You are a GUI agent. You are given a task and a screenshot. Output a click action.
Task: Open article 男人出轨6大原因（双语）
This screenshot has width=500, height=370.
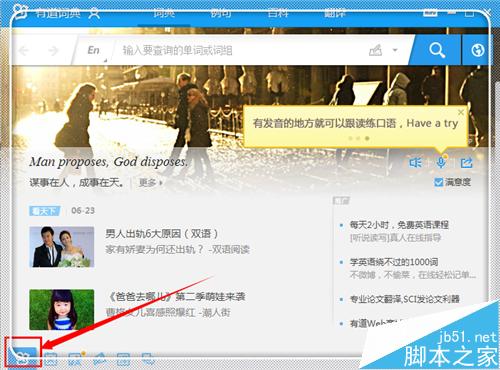point(162,233)
